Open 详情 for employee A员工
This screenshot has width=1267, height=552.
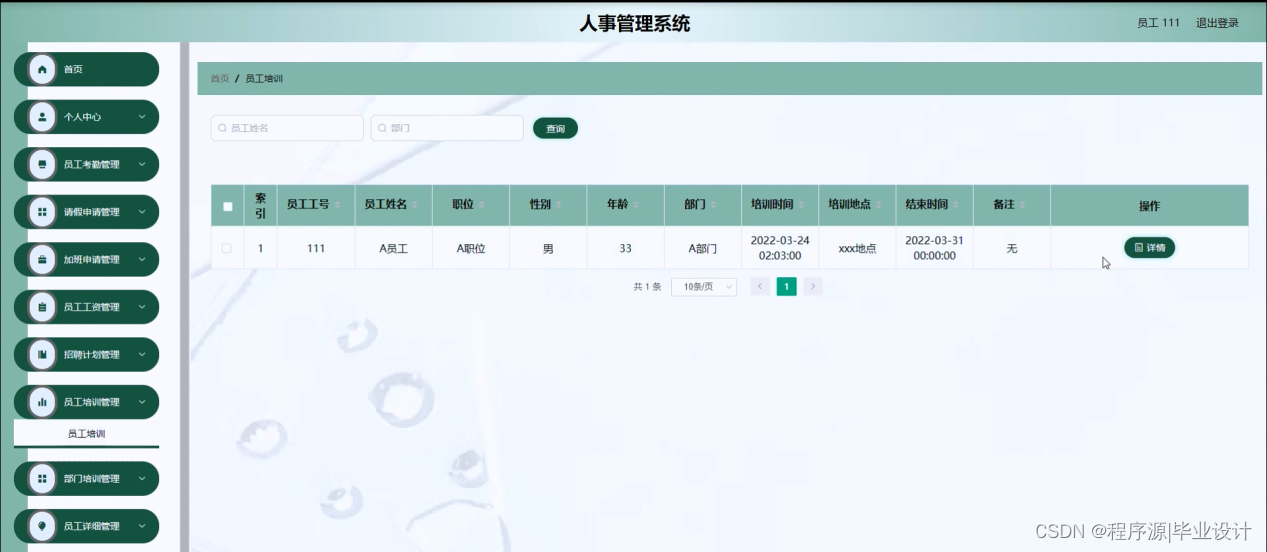click(1149, 247)
